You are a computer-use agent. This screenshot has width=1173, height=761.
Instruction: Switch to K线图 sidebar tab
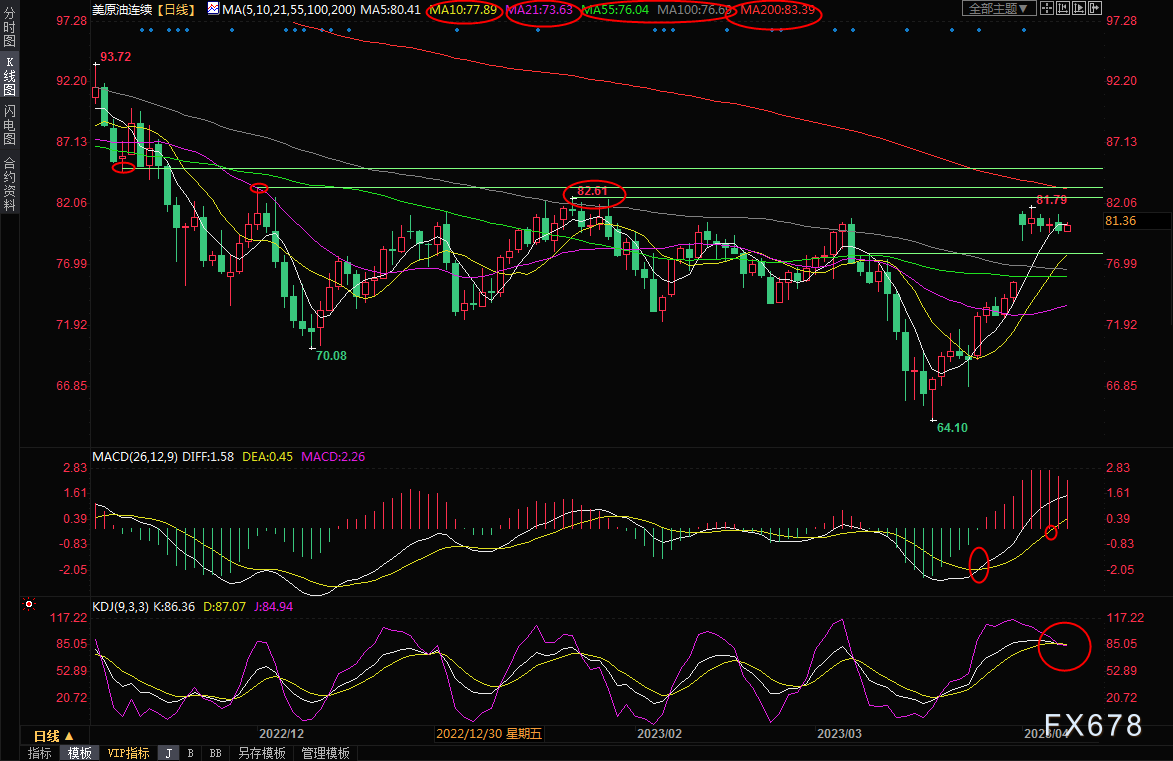(x=9, y=76)
